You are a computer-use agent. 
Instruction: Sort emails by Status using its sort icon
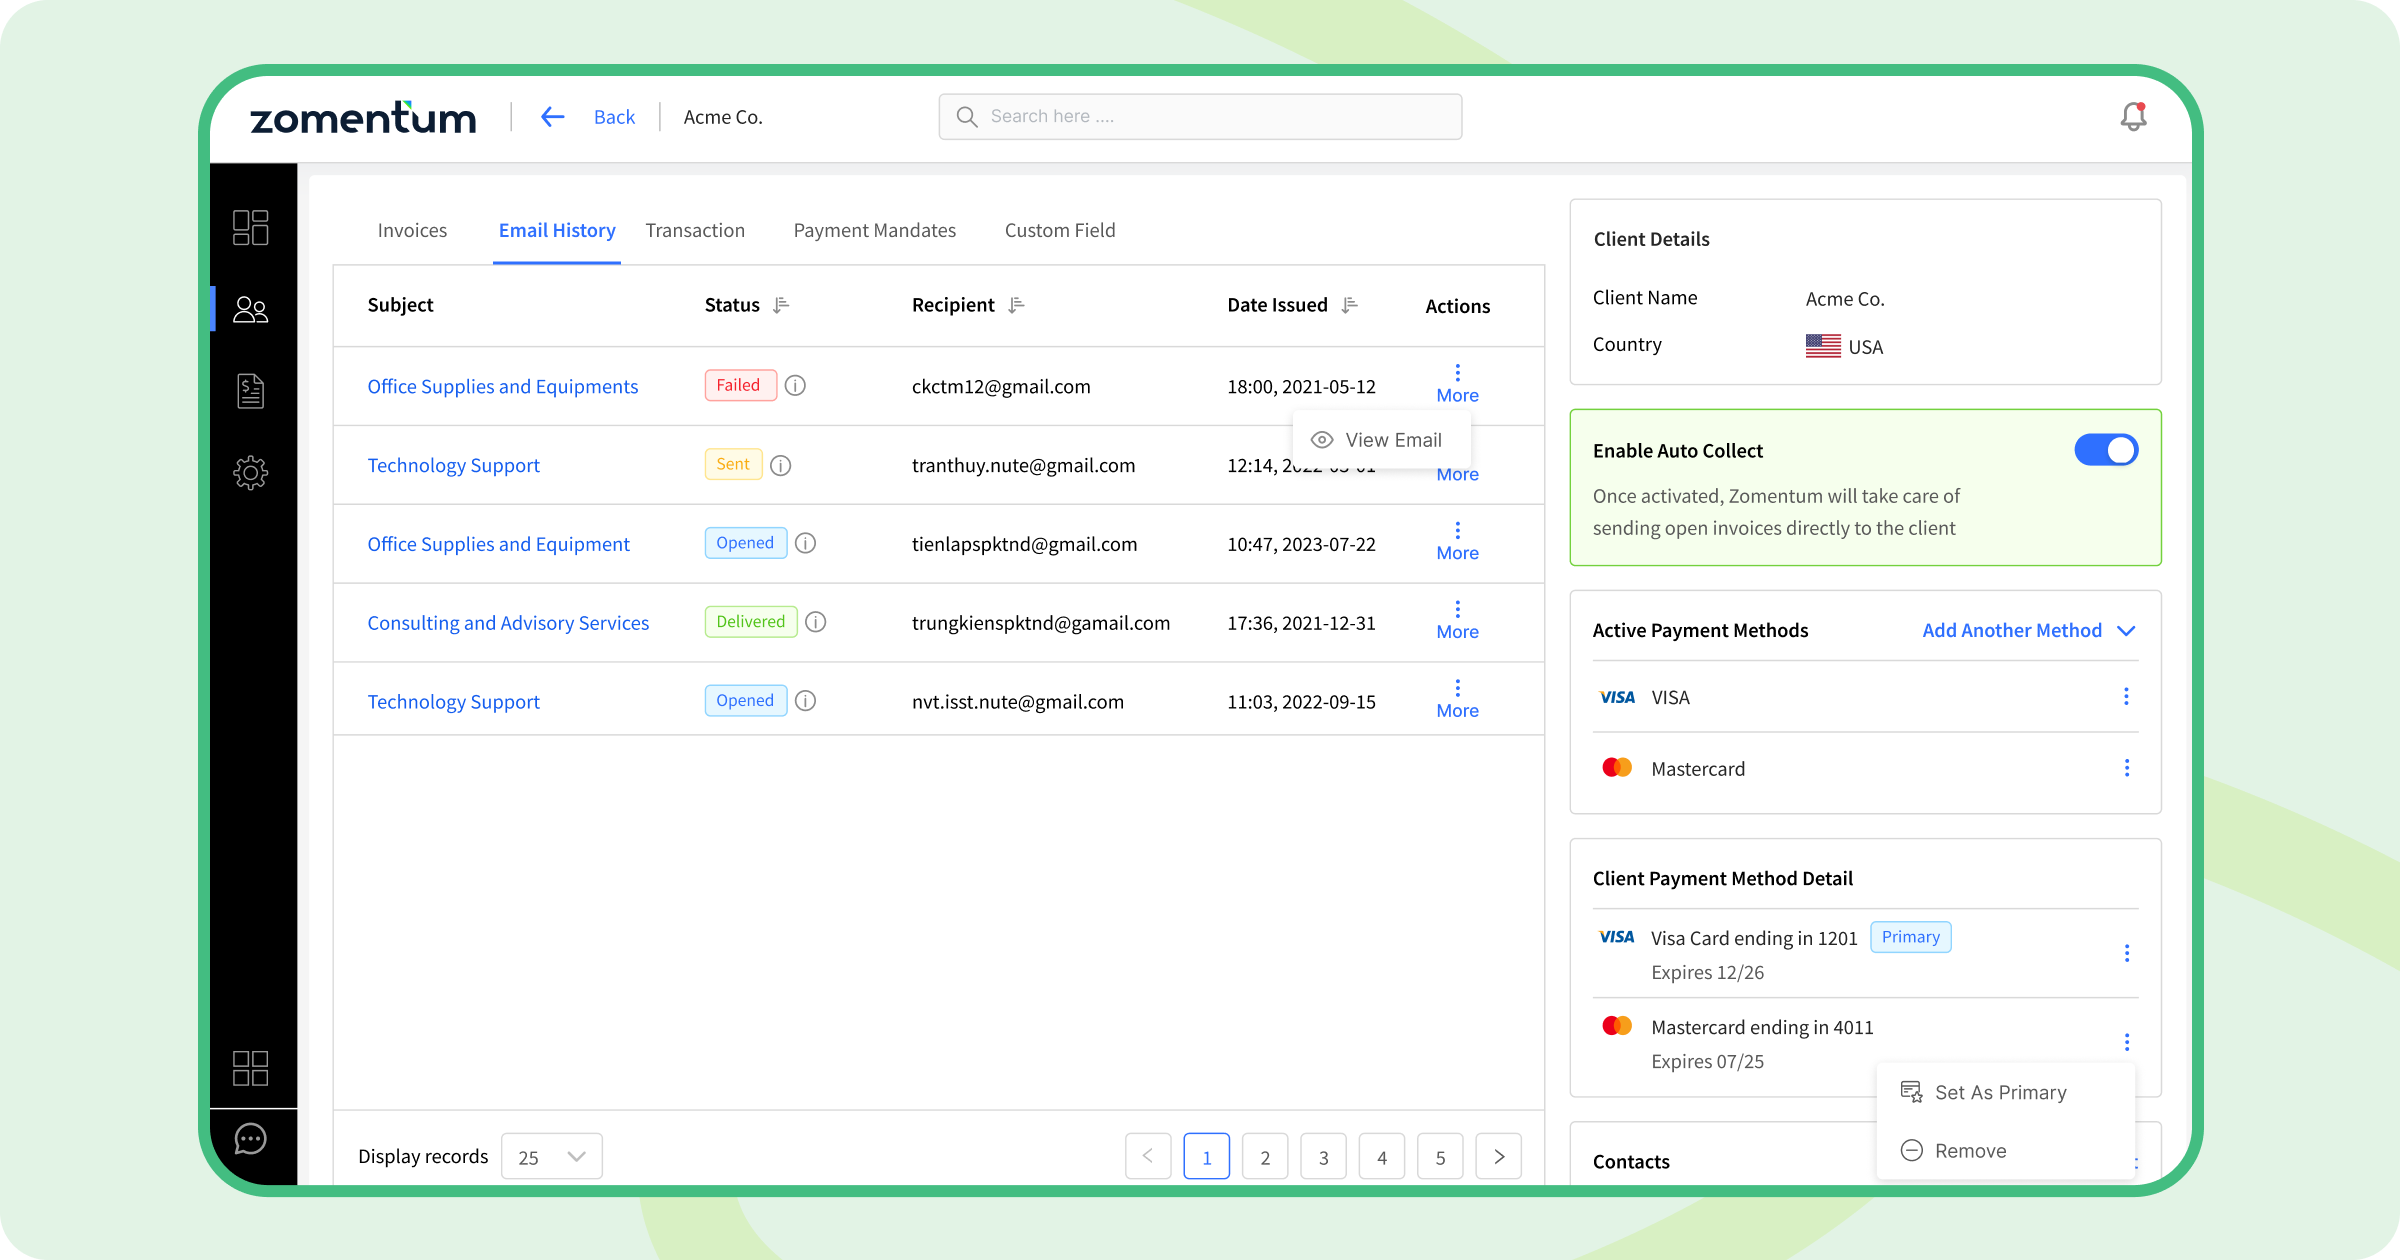[782, 304]
